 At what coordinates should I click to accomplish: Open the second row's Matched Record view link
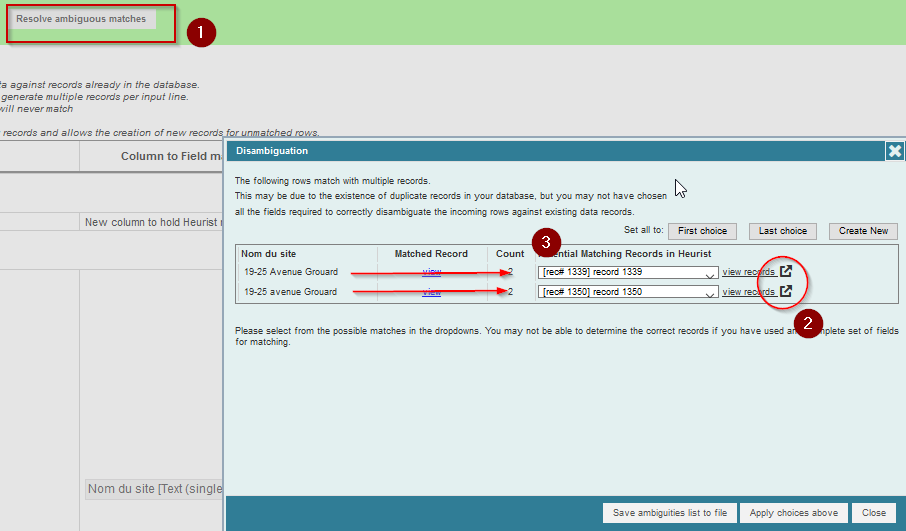[432, 292]
